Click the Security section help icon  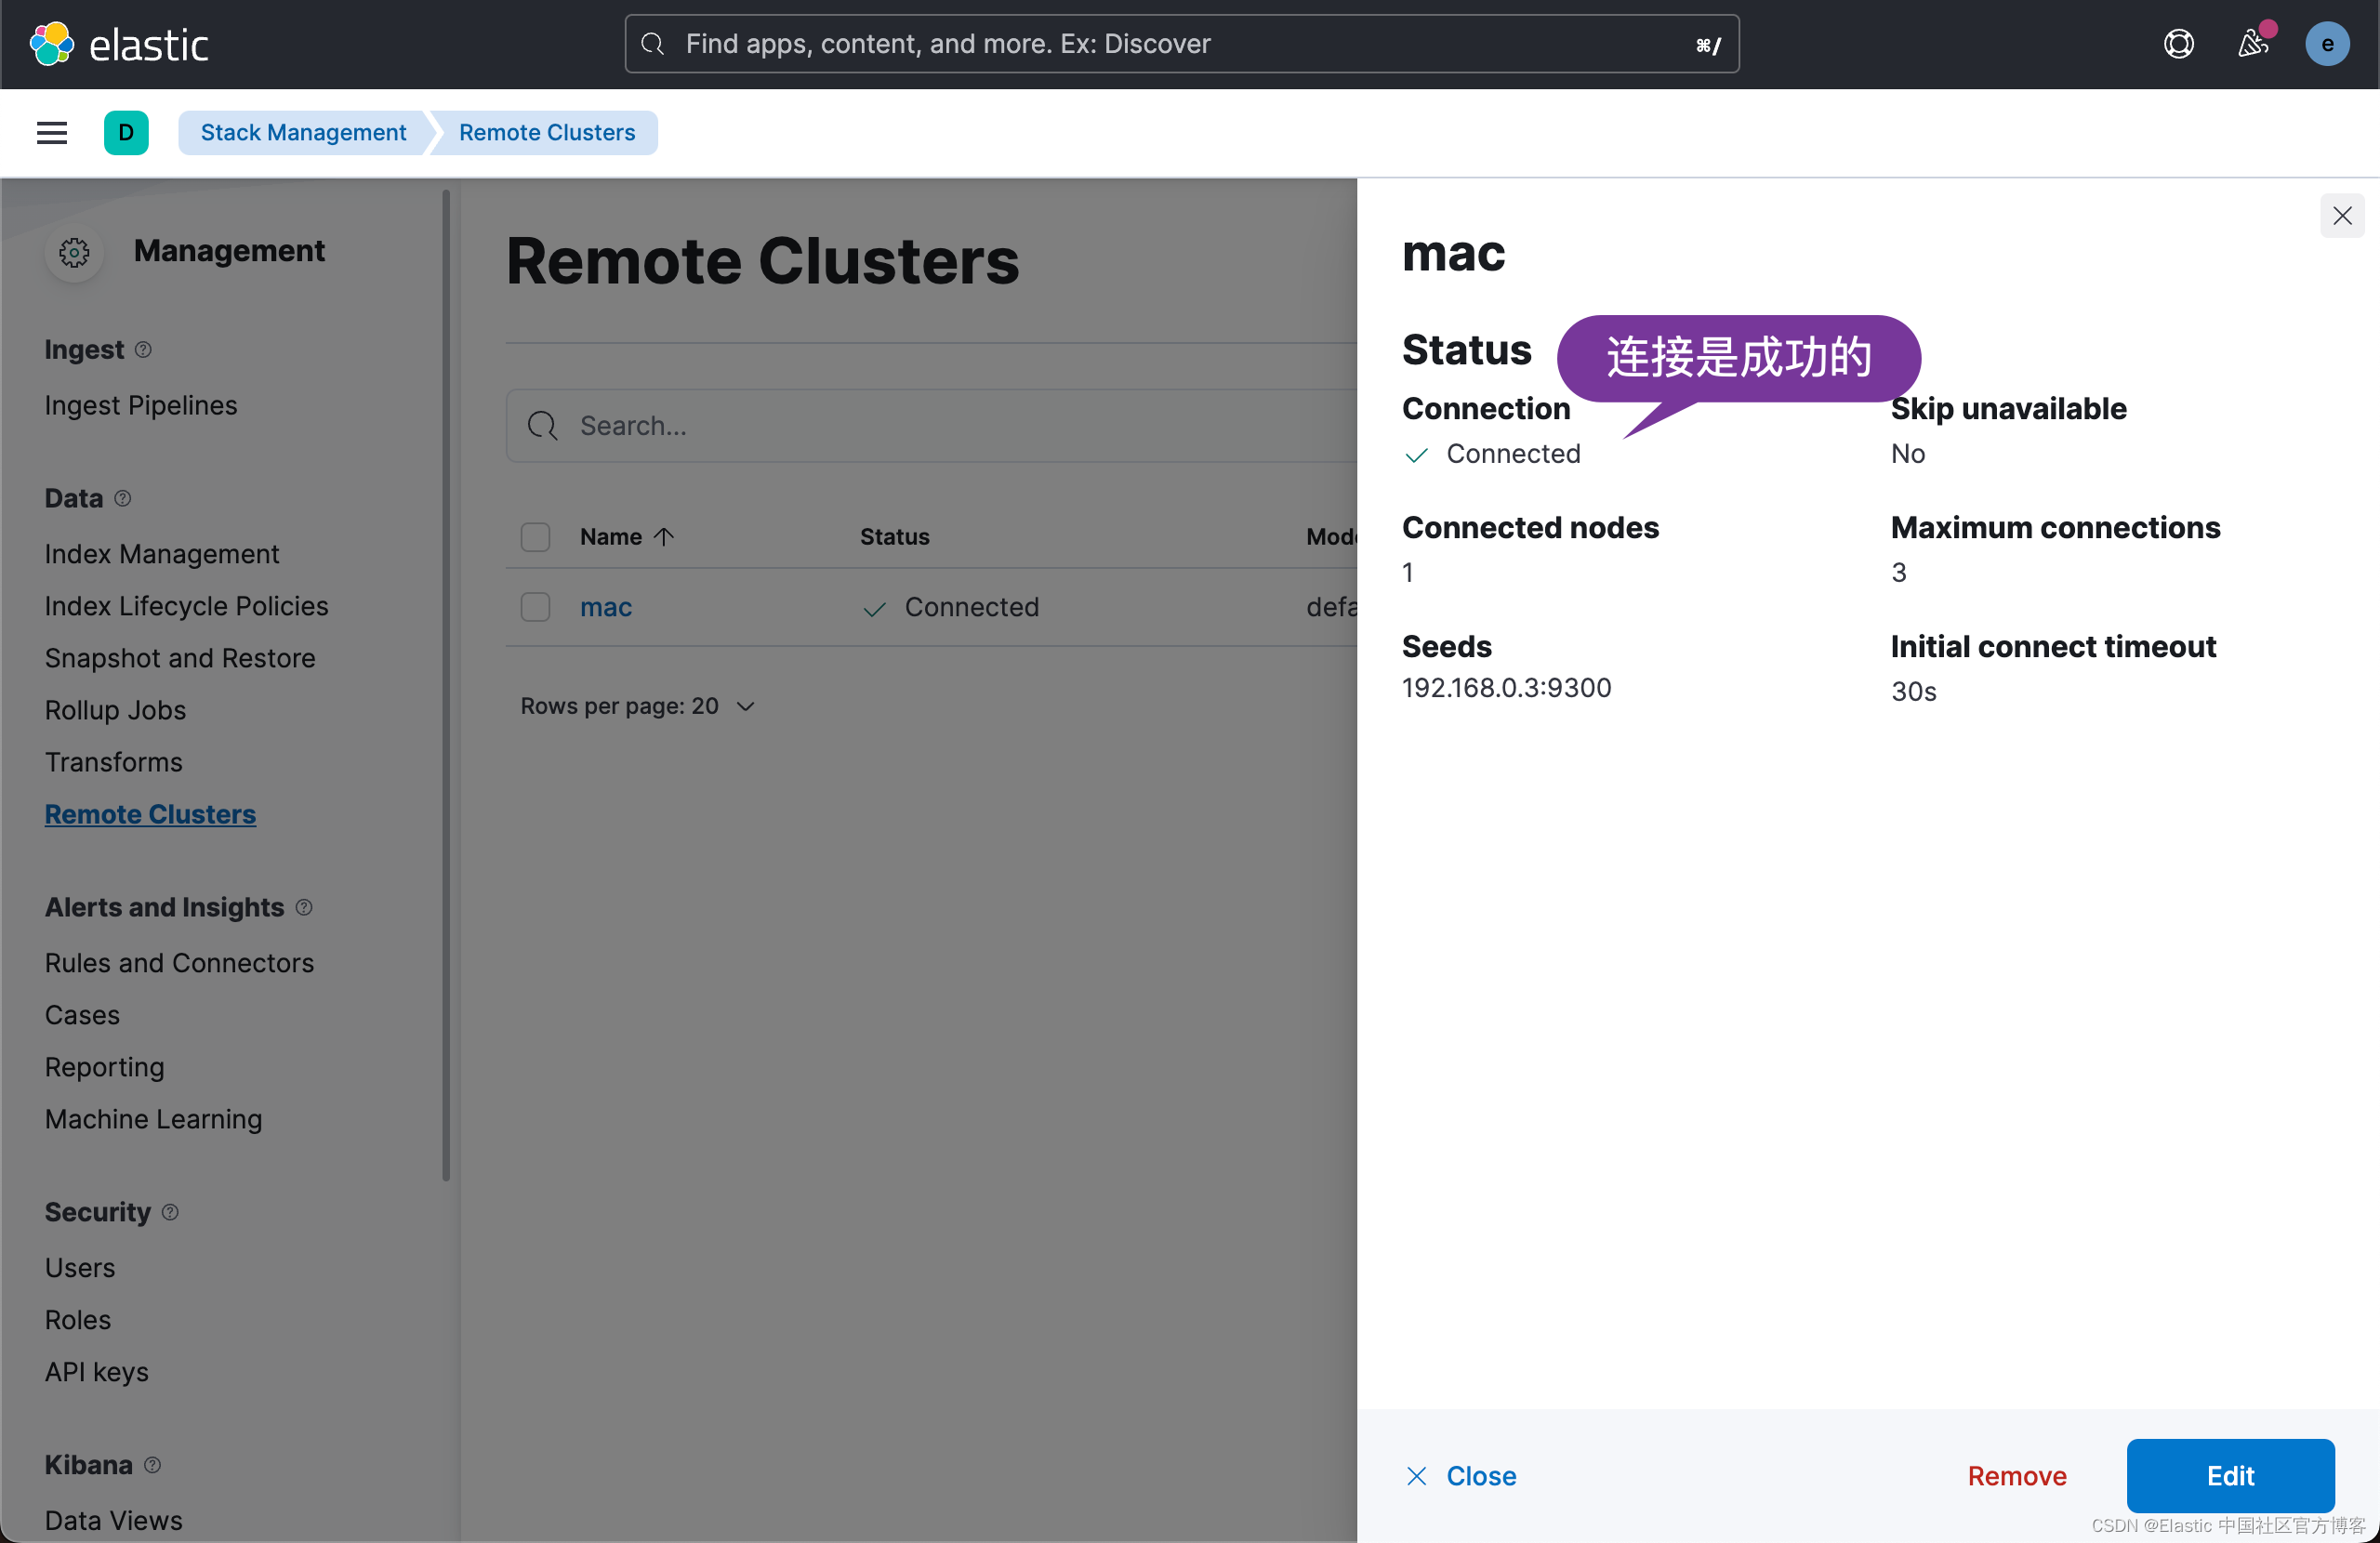point(170,1212)
